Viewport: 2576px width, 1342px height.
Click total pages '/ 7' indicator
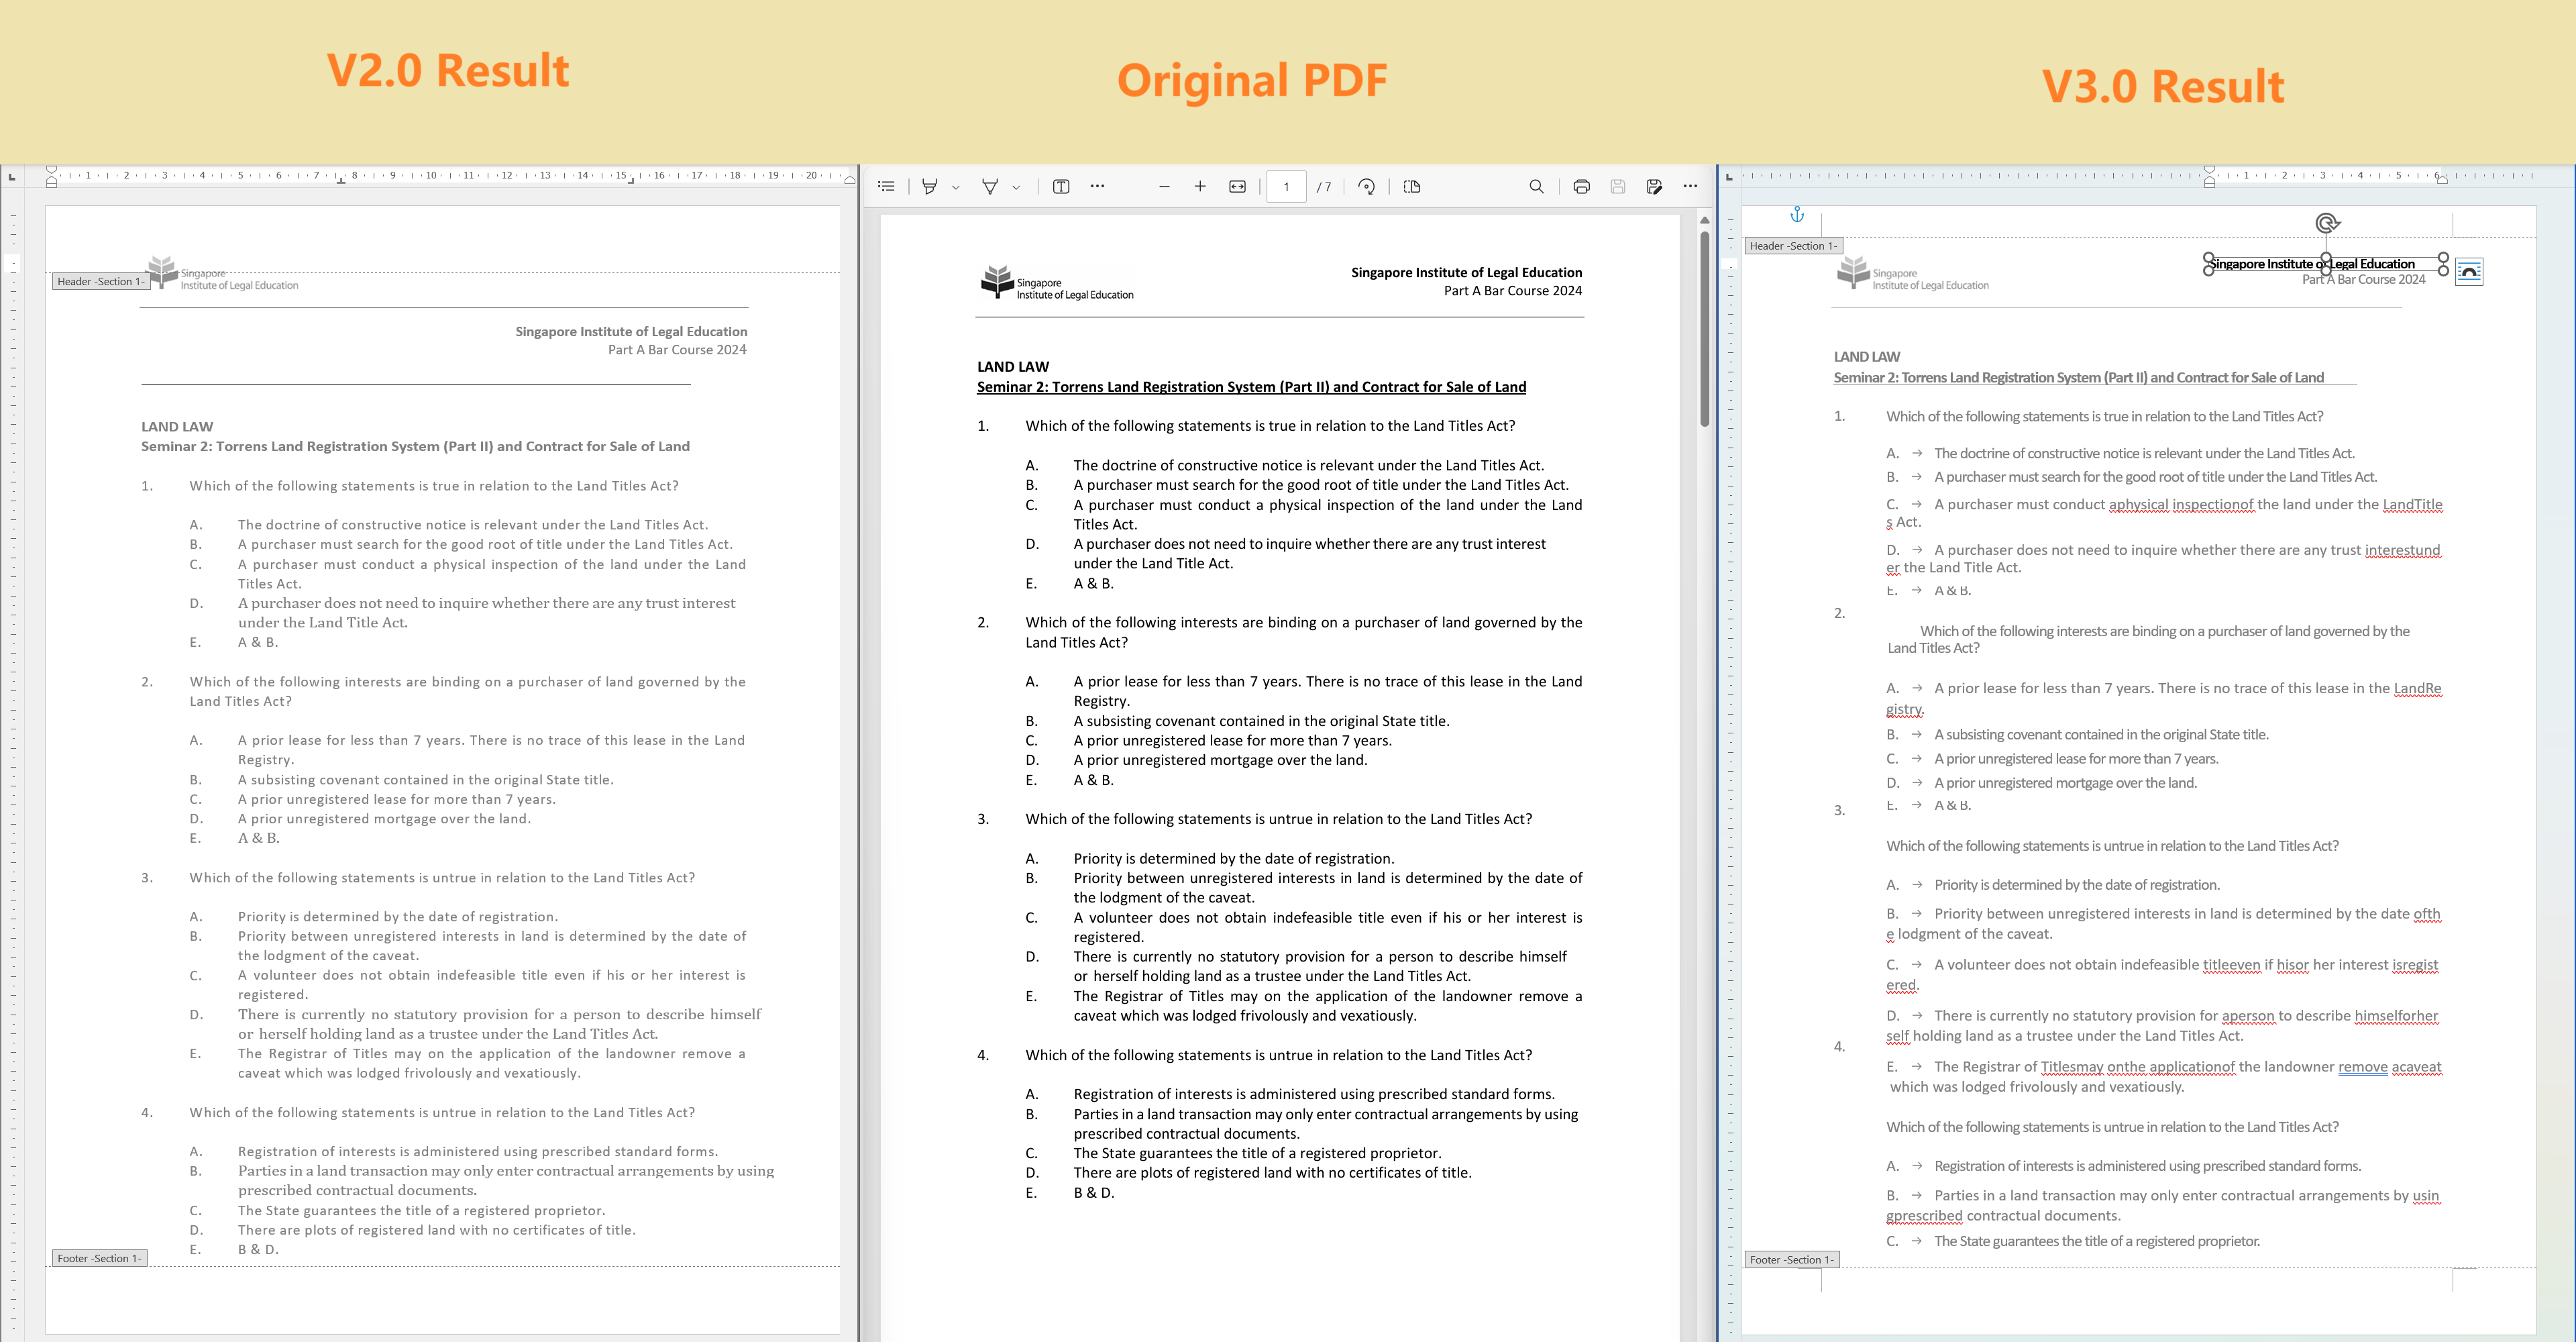click(x=1324, y=187)
